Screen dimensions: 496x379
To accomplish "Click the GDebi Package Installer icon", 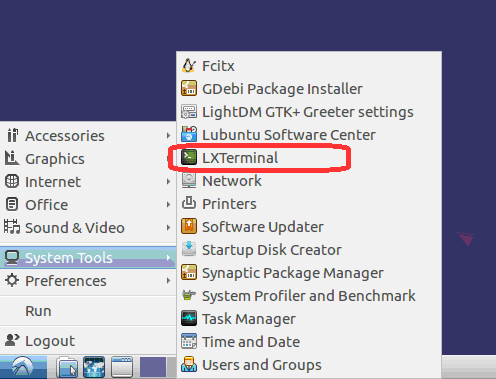I will pos(189,89).
